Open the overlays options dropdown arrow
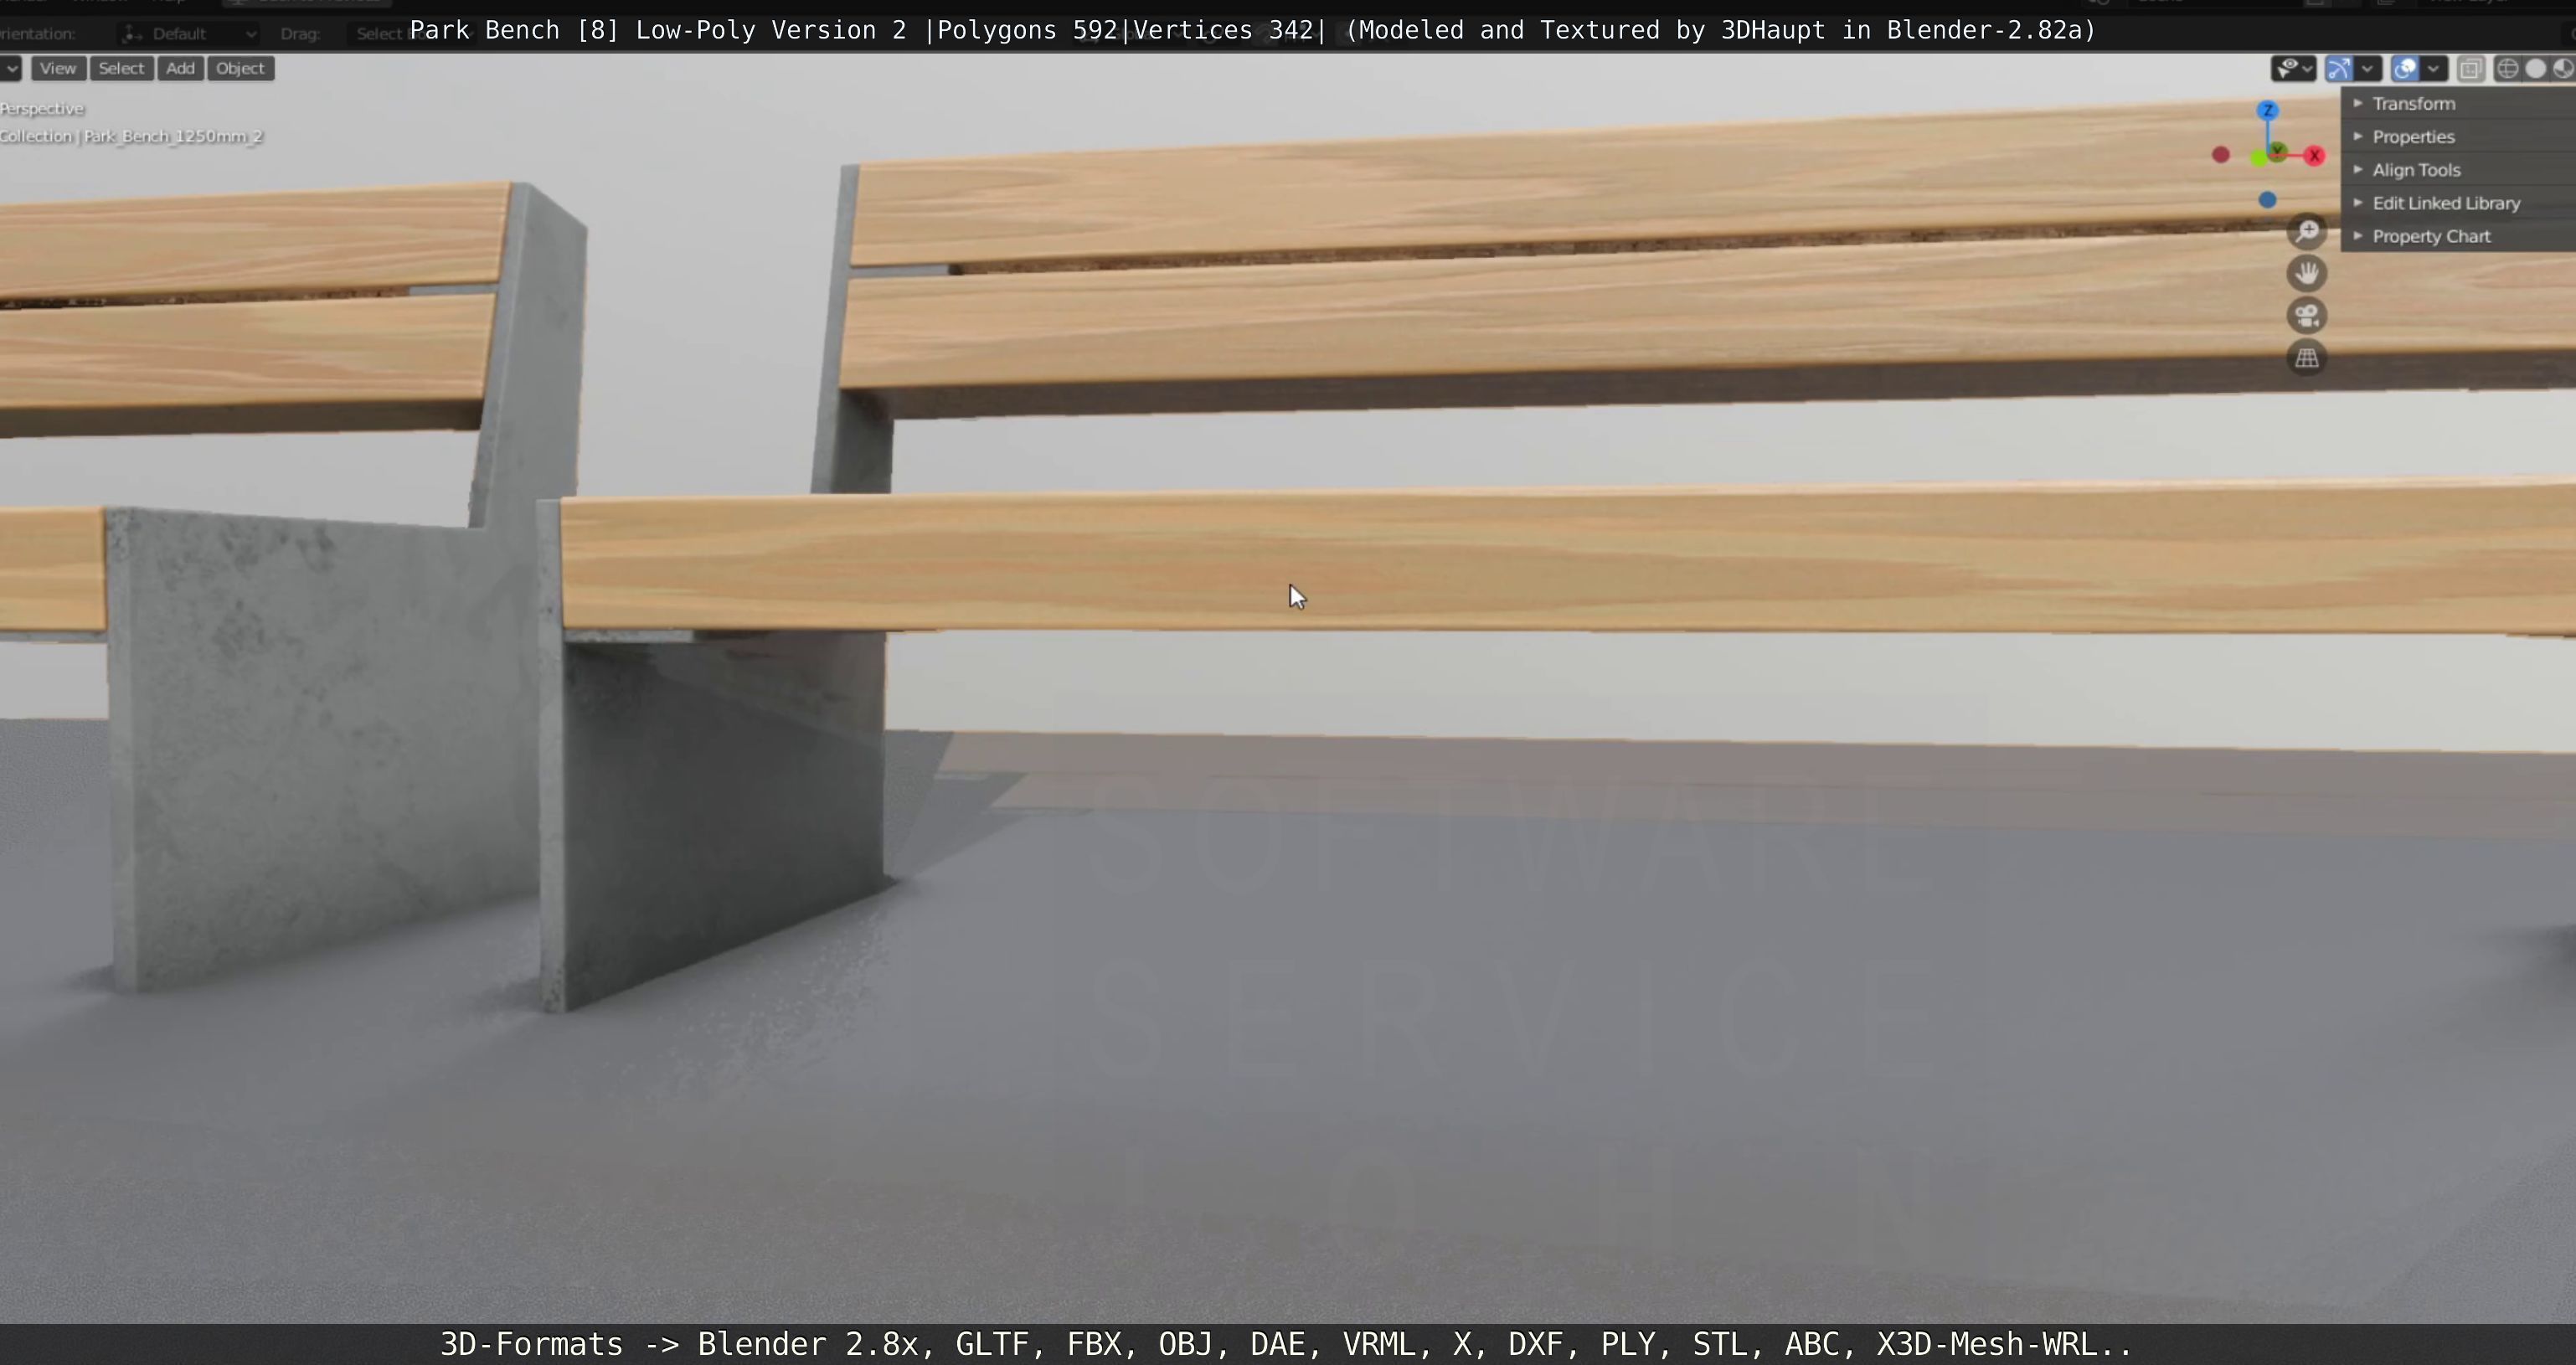 [x=2433, y=68]
